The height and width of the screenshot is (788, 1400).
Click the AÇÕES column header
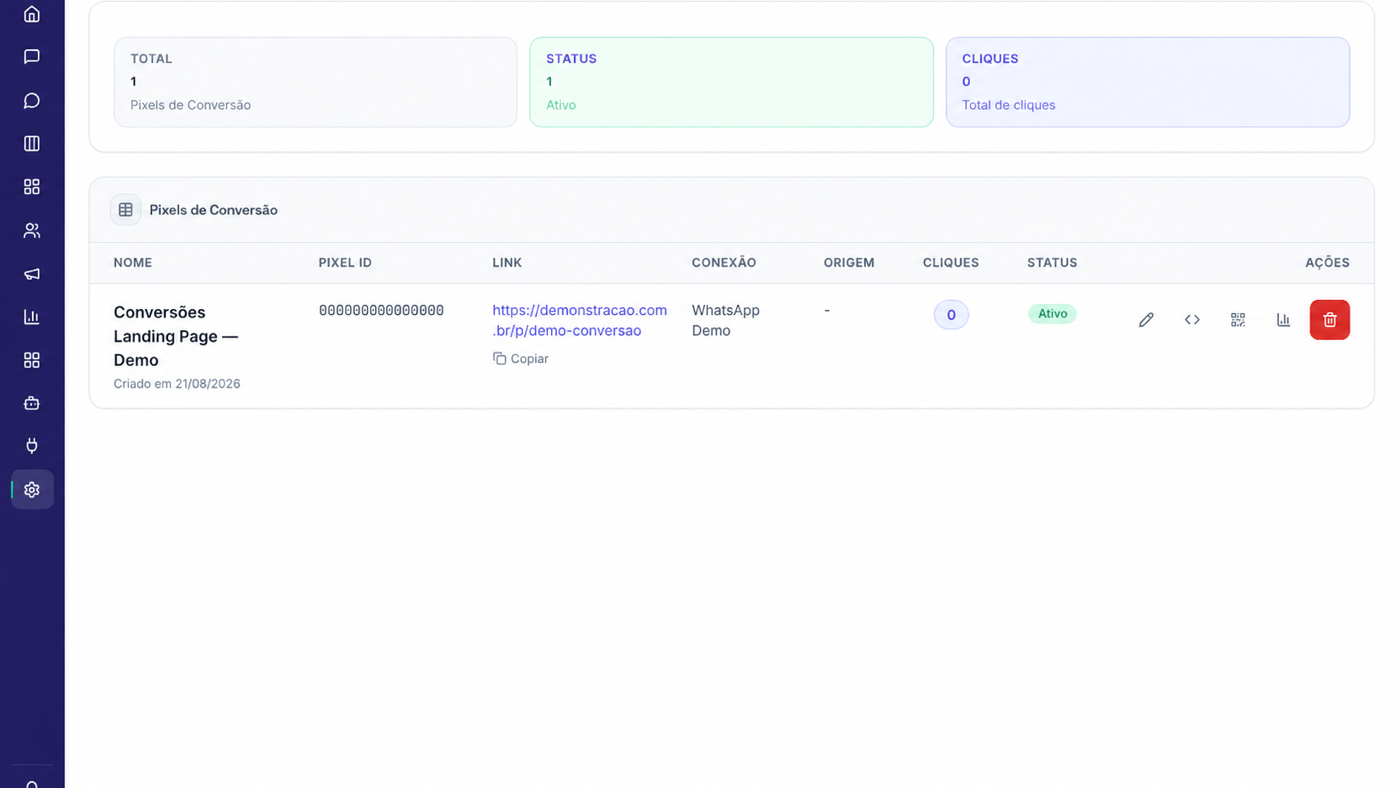click(x=1327, y=263)
